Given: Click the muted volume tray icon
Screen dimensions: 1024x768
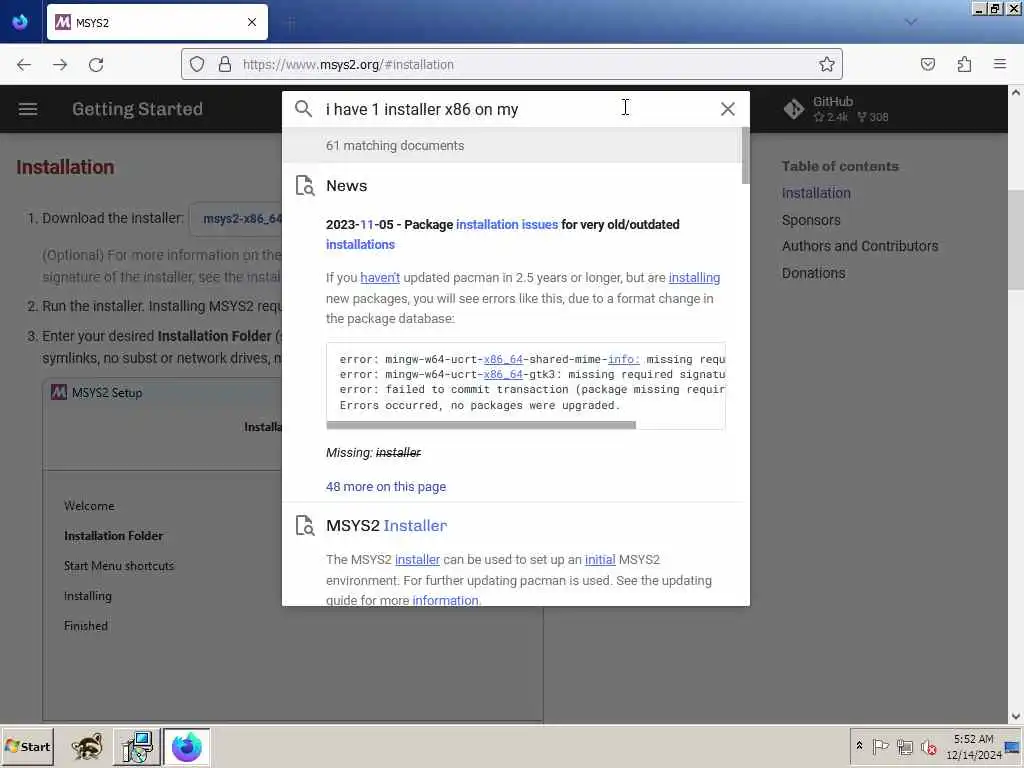Looking at the screenshot, I should [x=928, y=746].
